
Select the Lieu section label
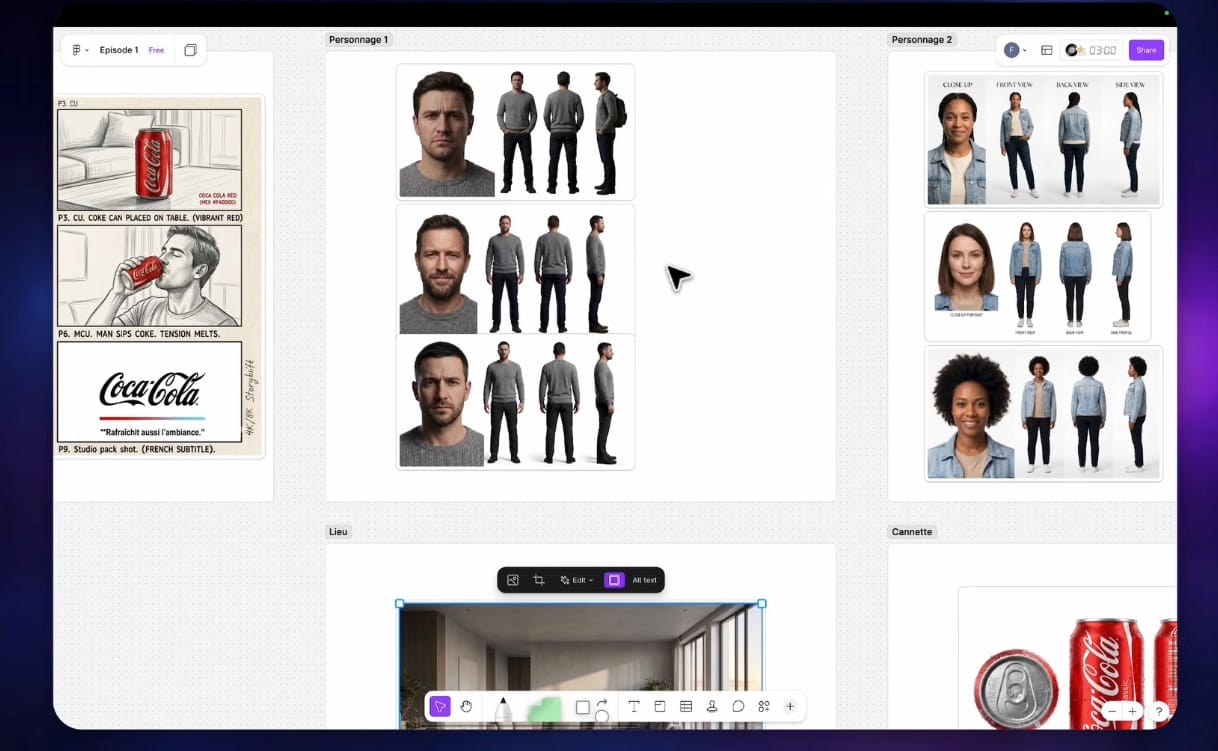pos(338,532)
